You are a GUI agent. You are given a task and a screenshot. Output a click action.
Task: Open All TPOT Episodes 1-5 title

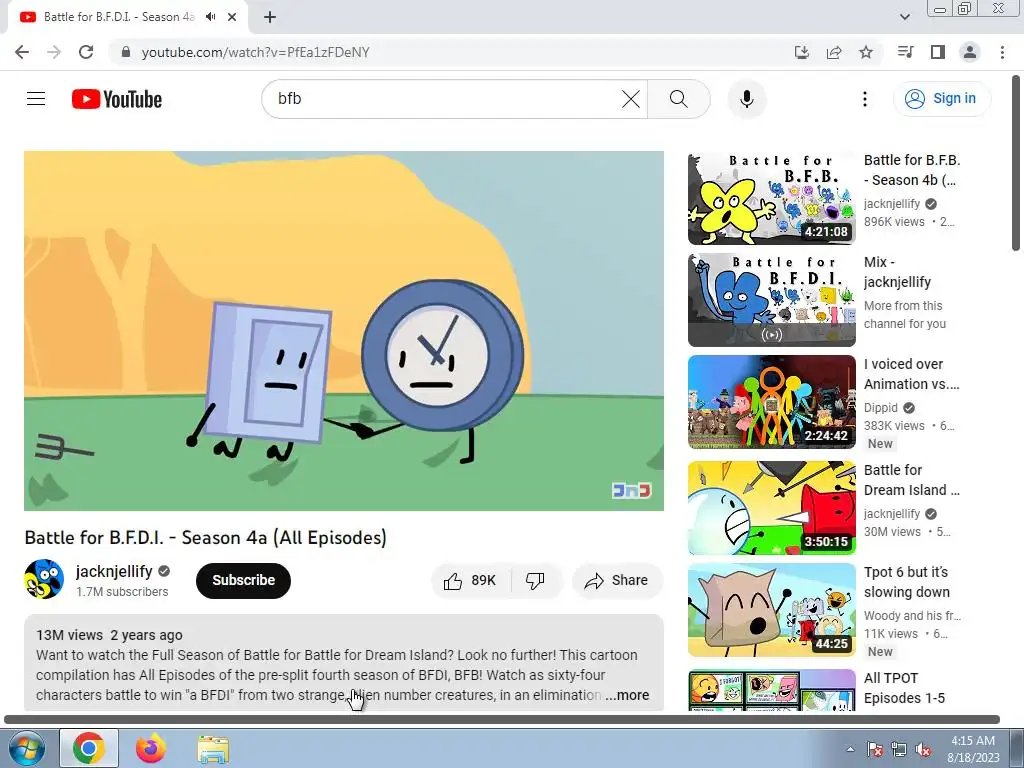pyautogui.click(x=904, y=688)
